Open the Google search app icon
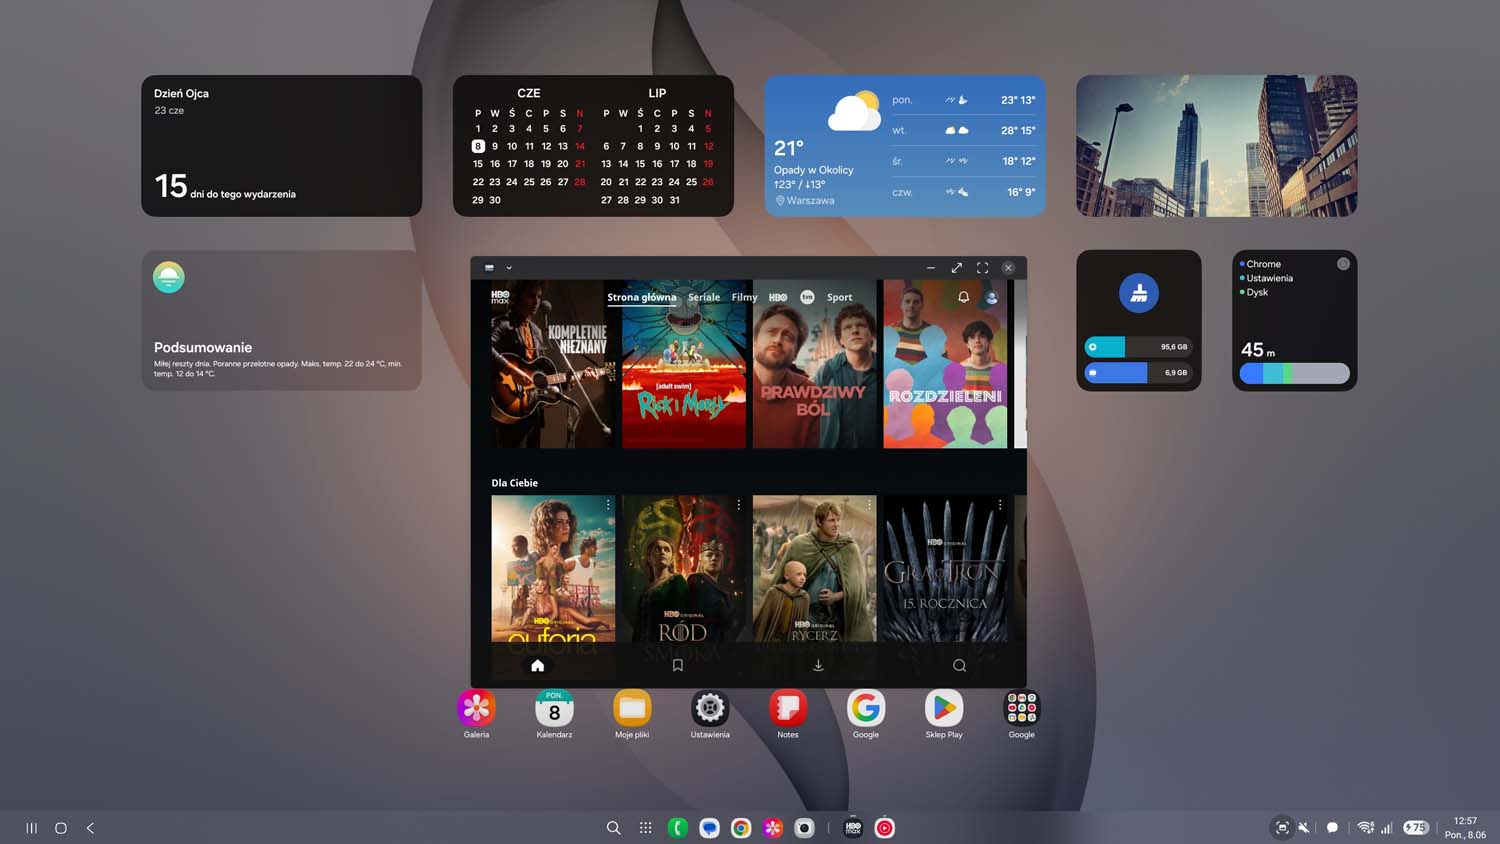Viewport: 1500px width, 844px height. tap(866, 708)
